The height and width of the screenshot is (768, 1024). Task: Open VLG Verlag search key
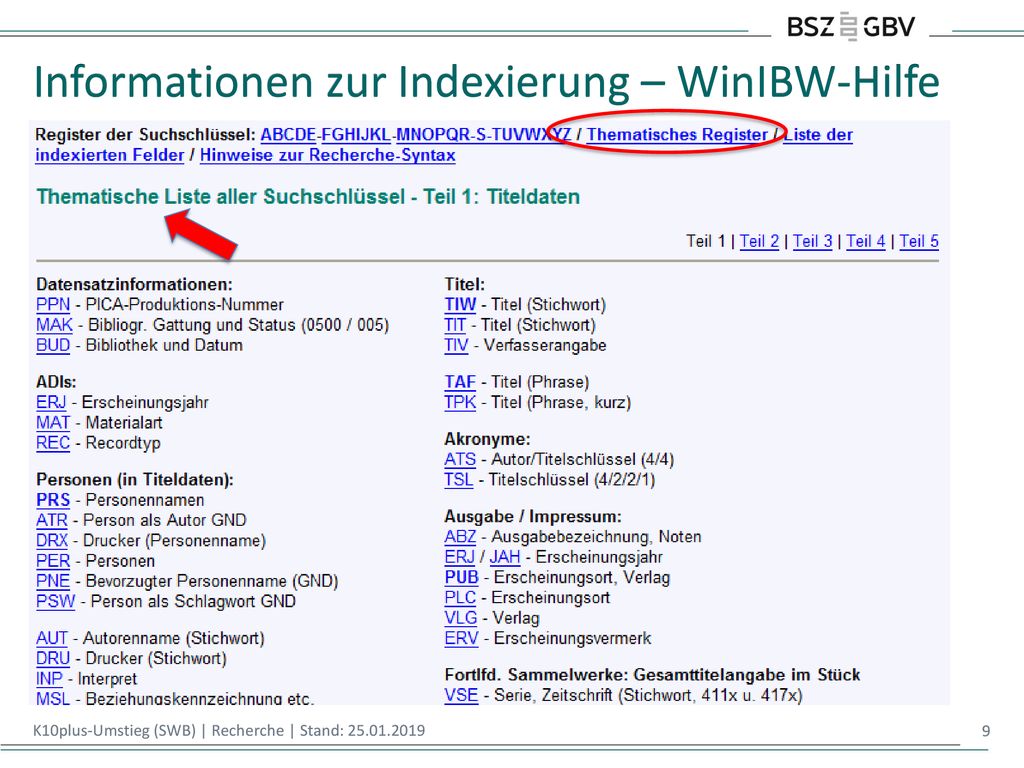pyautogui.click(x=461, y=618)
